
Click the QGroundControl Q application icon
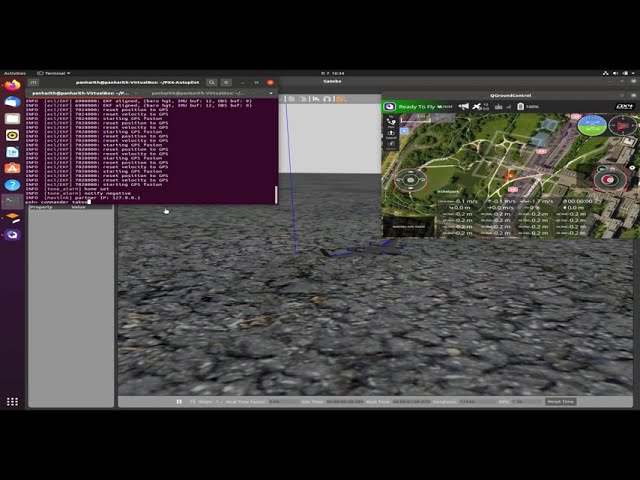pos(390,107)
